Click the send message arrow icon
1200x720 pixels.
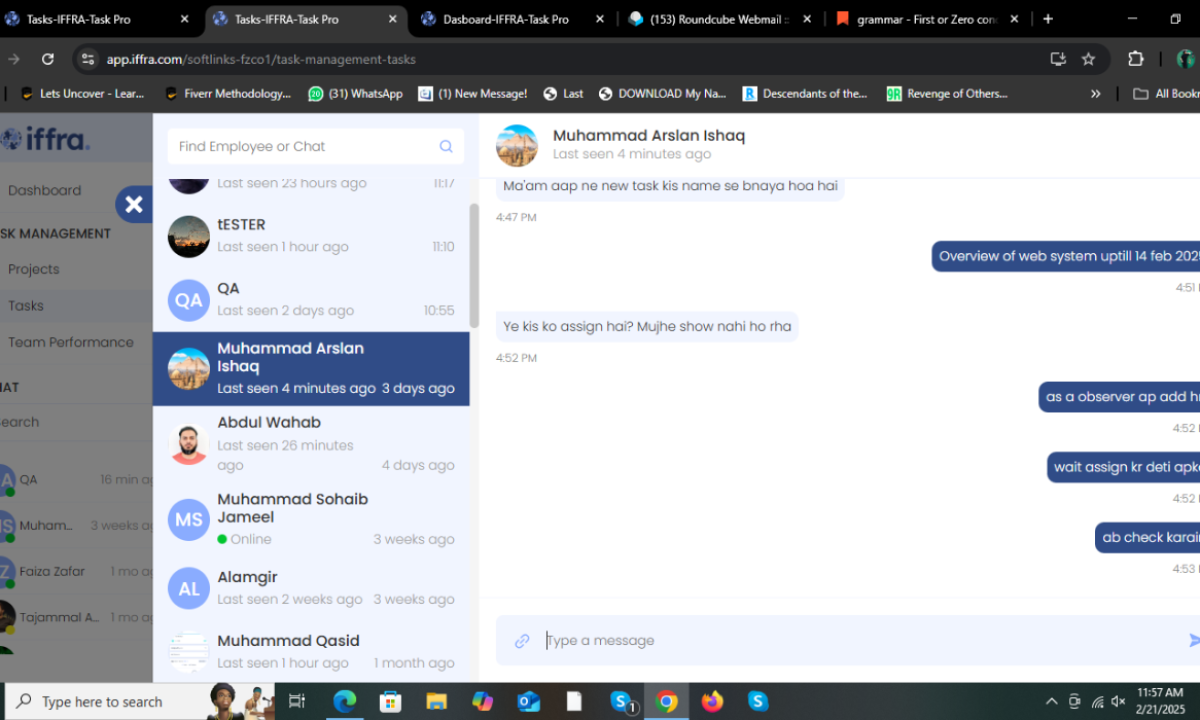(x=1194, y=641)
